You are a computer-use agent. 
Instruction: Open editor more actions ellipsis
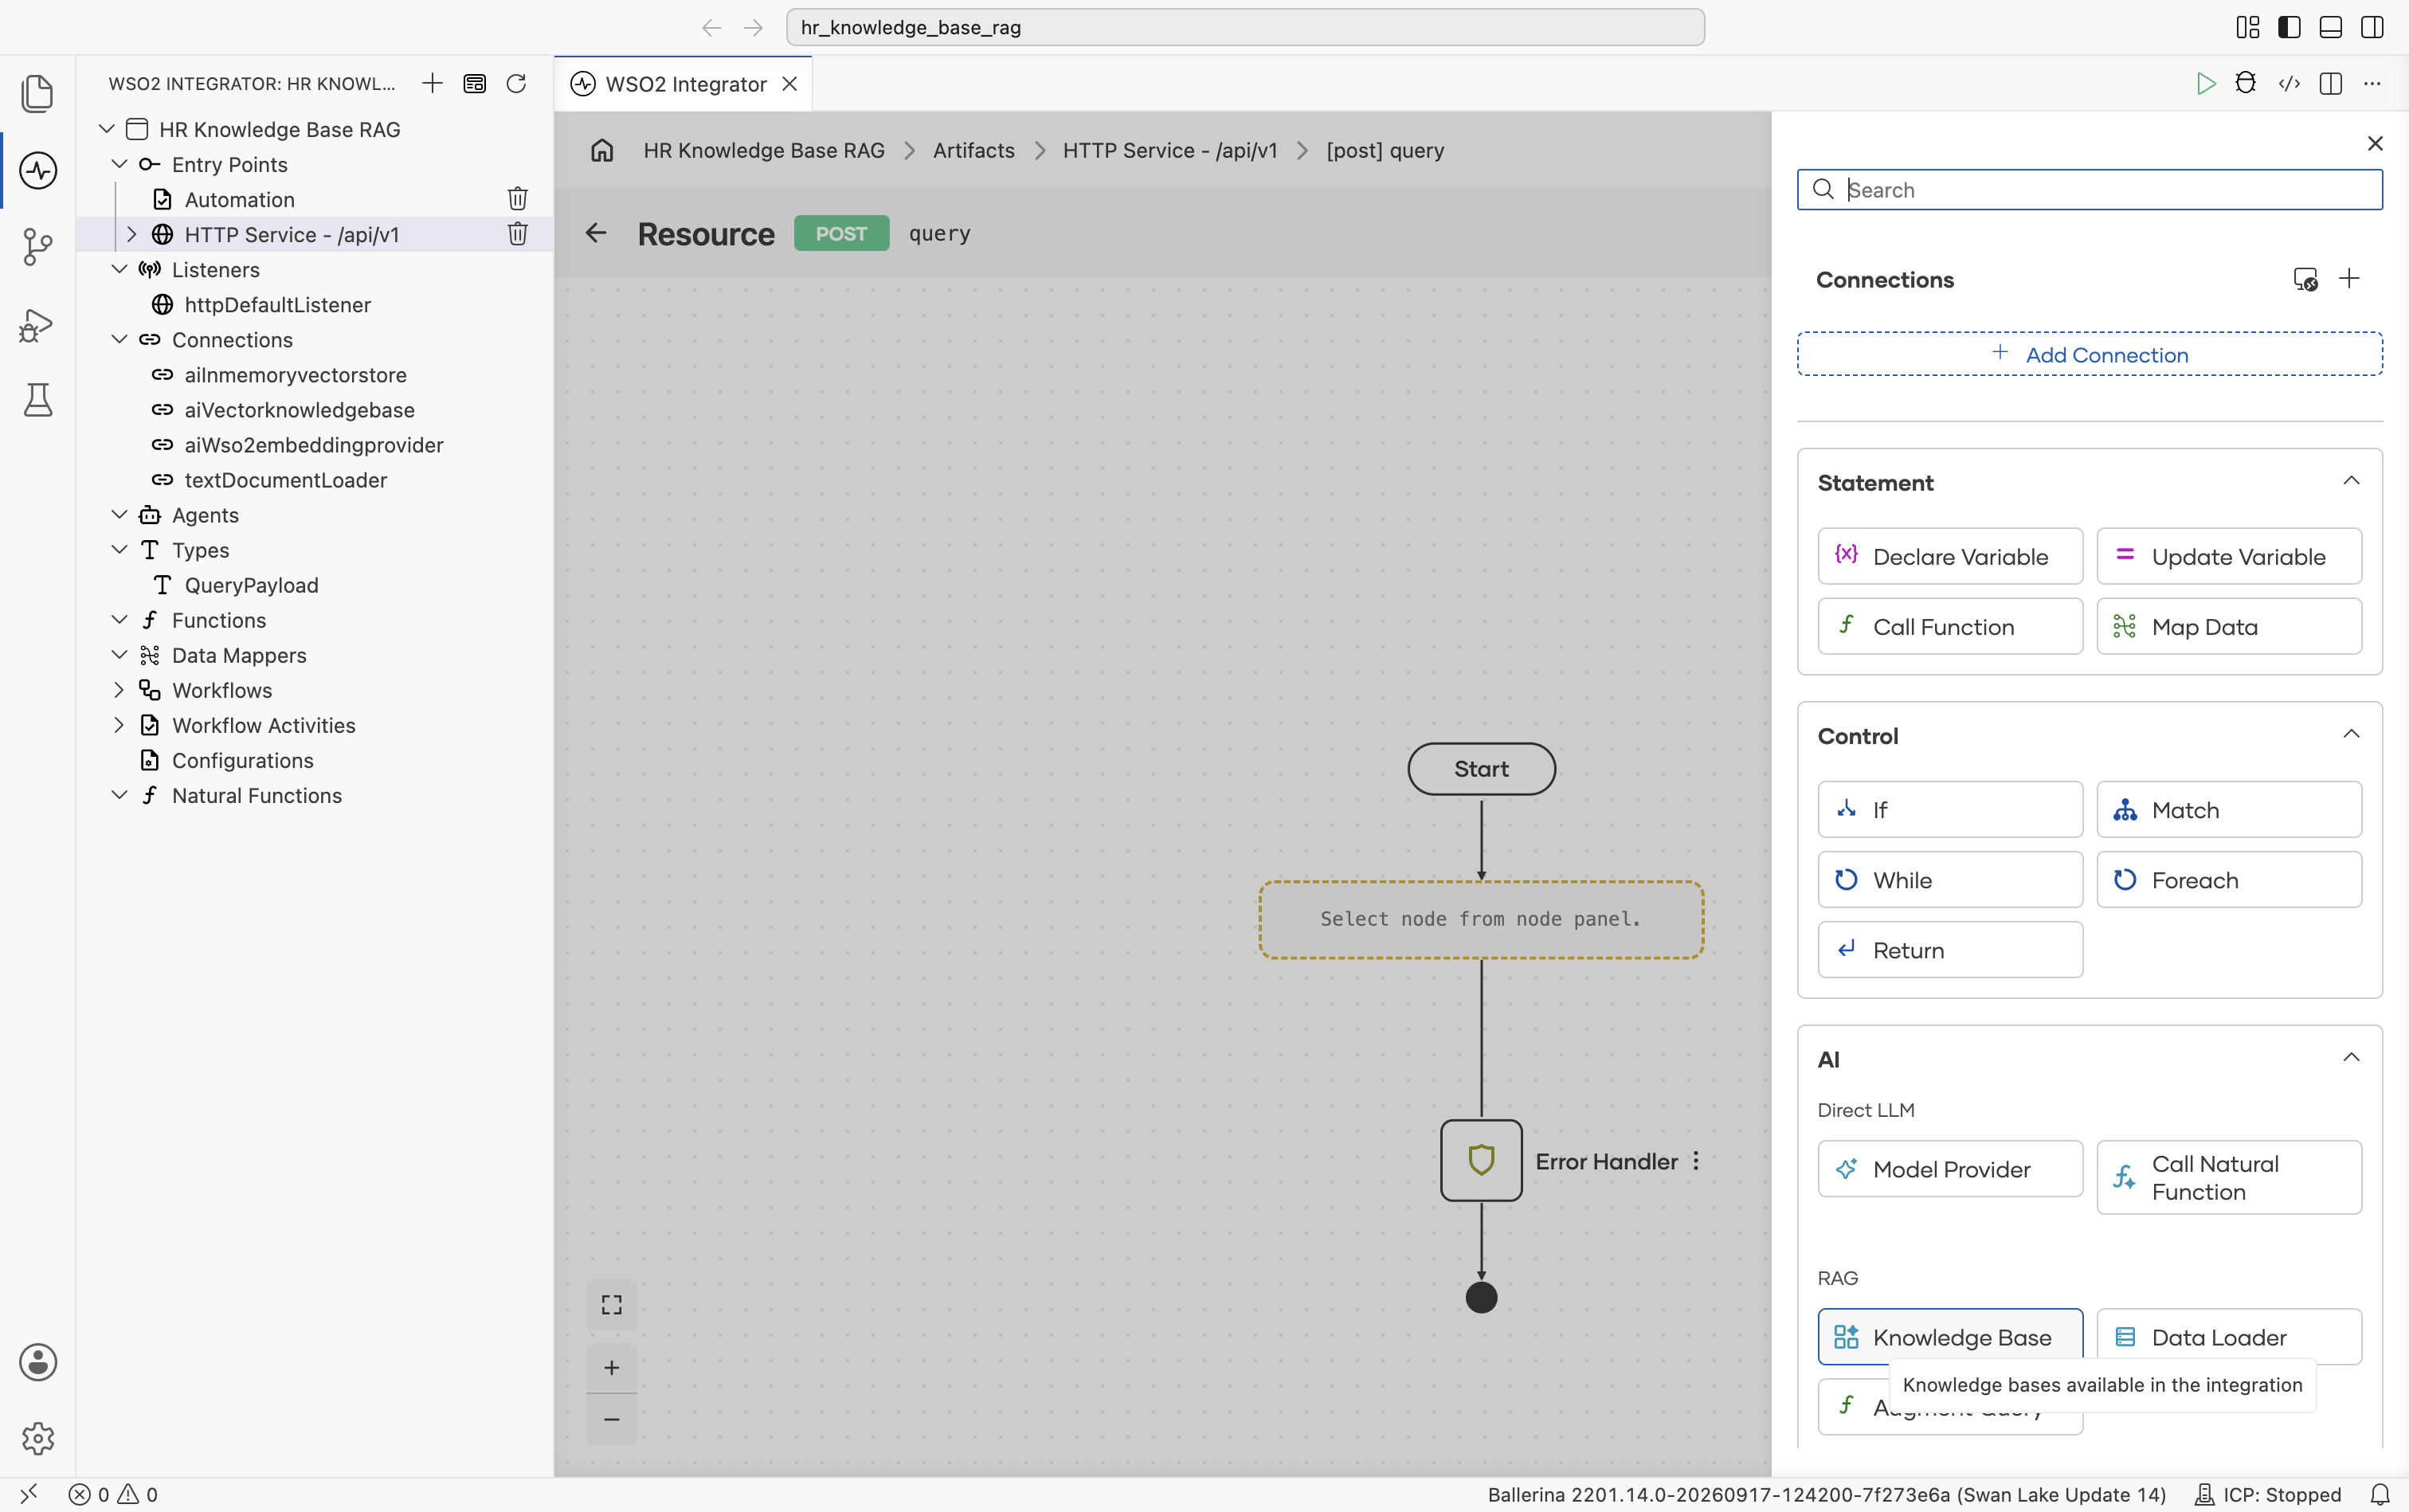click(2372, 83)
